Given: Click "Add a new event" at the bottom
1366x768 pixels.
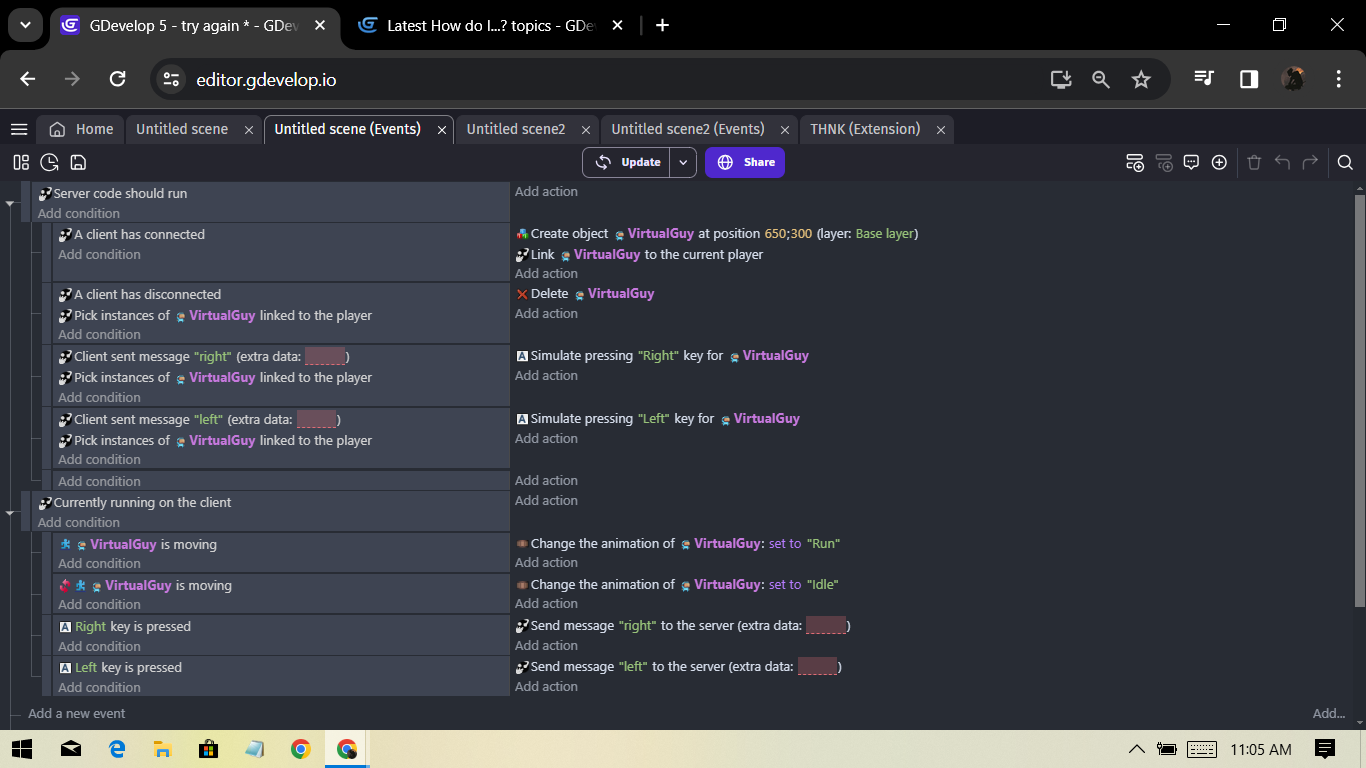Looking at the screenshot, I should [74, 713].
